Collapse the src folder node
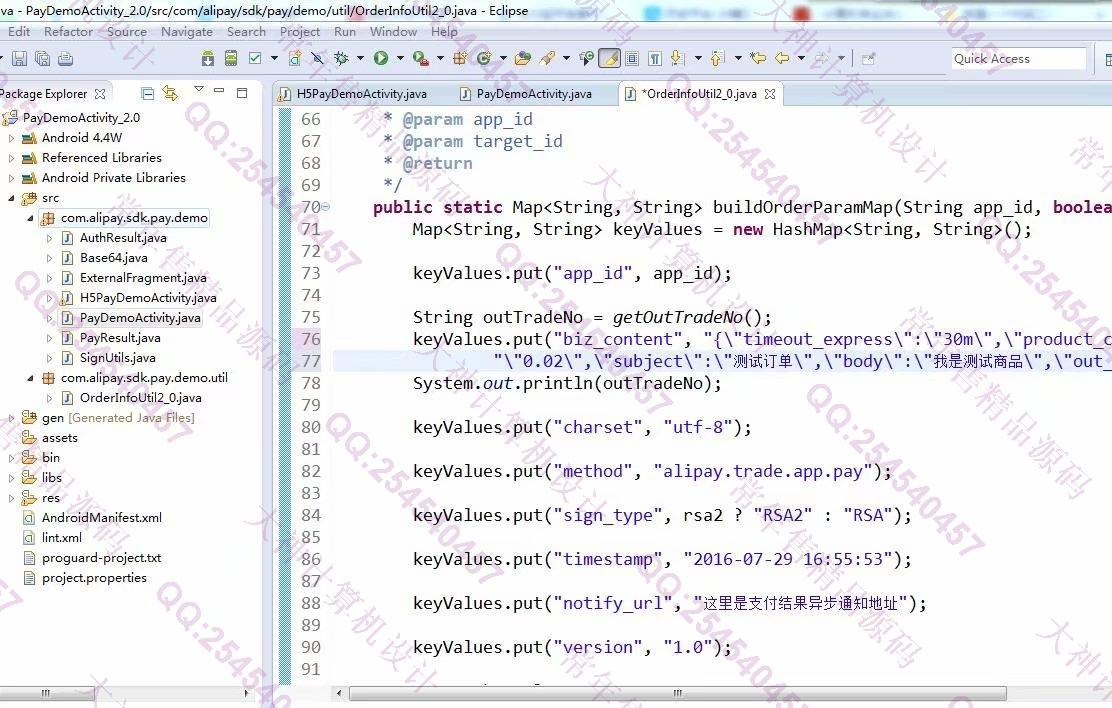 point(11,199)
